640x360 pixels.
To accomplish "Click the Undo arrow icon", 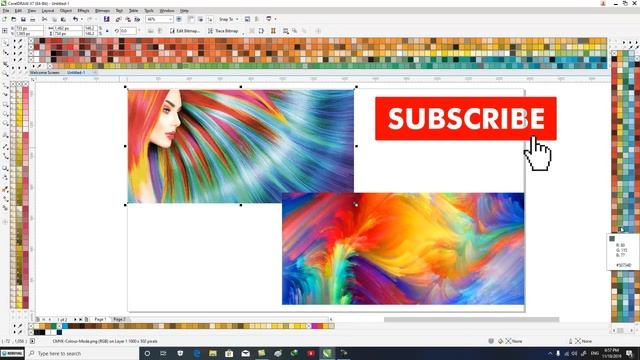I will point(76,19).
